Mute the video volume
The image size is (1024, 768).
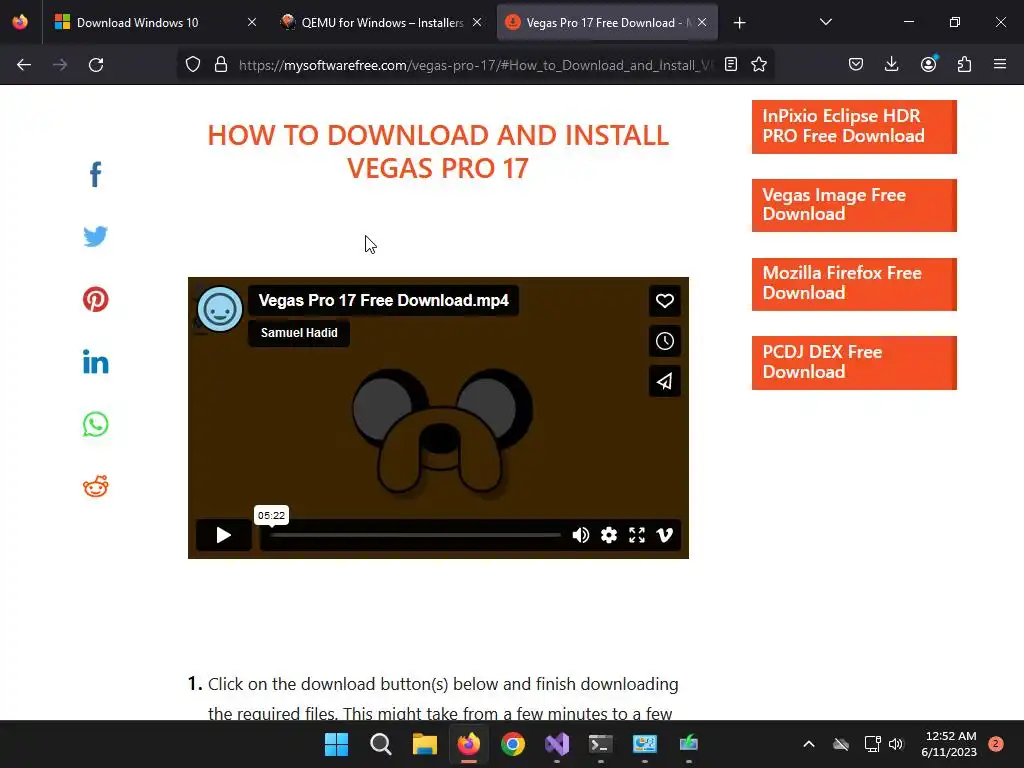pos(581,536)
